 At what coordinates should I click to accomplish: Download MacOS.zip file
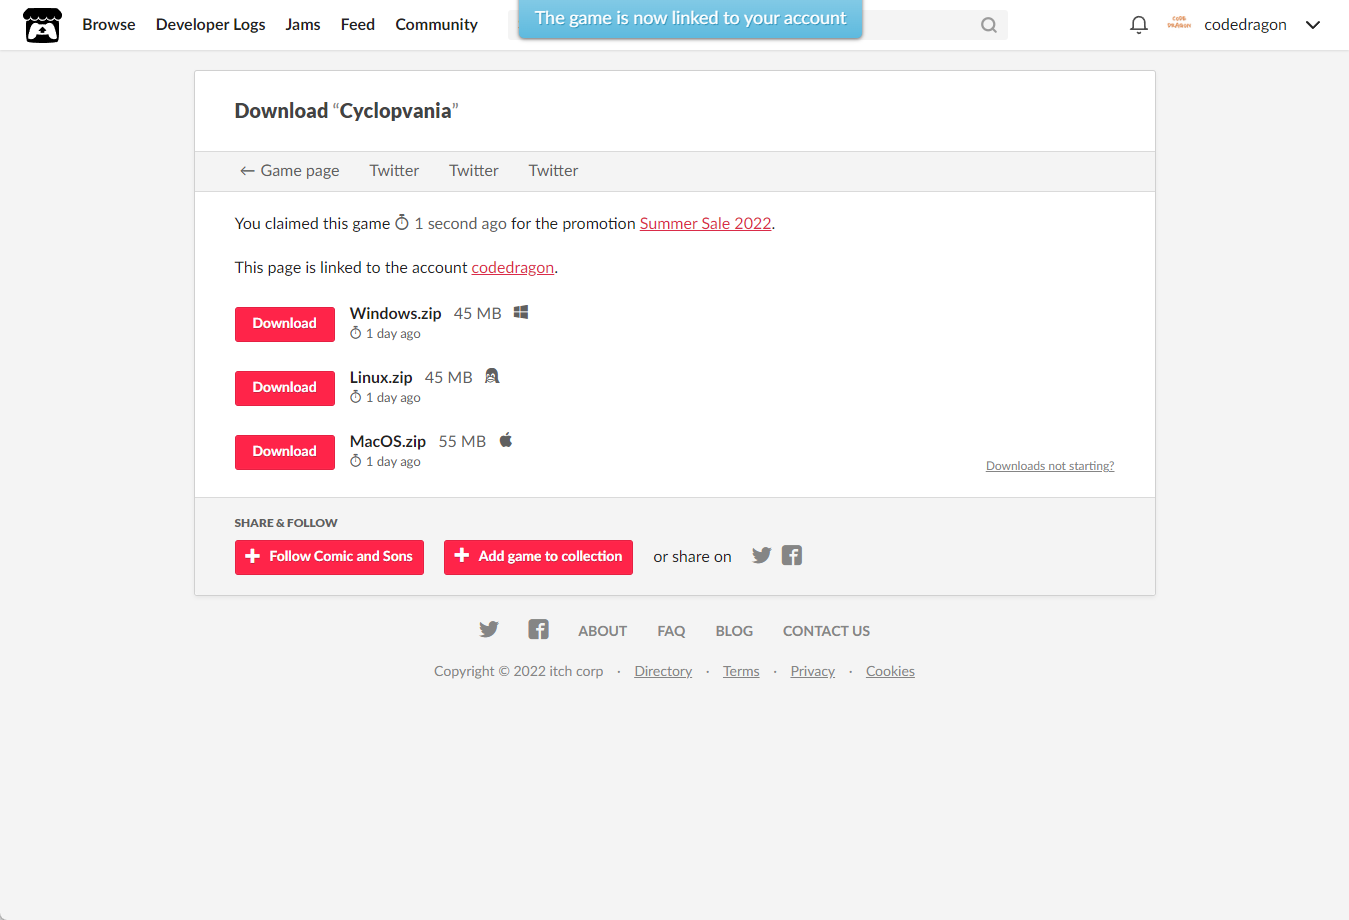[285, 452]
